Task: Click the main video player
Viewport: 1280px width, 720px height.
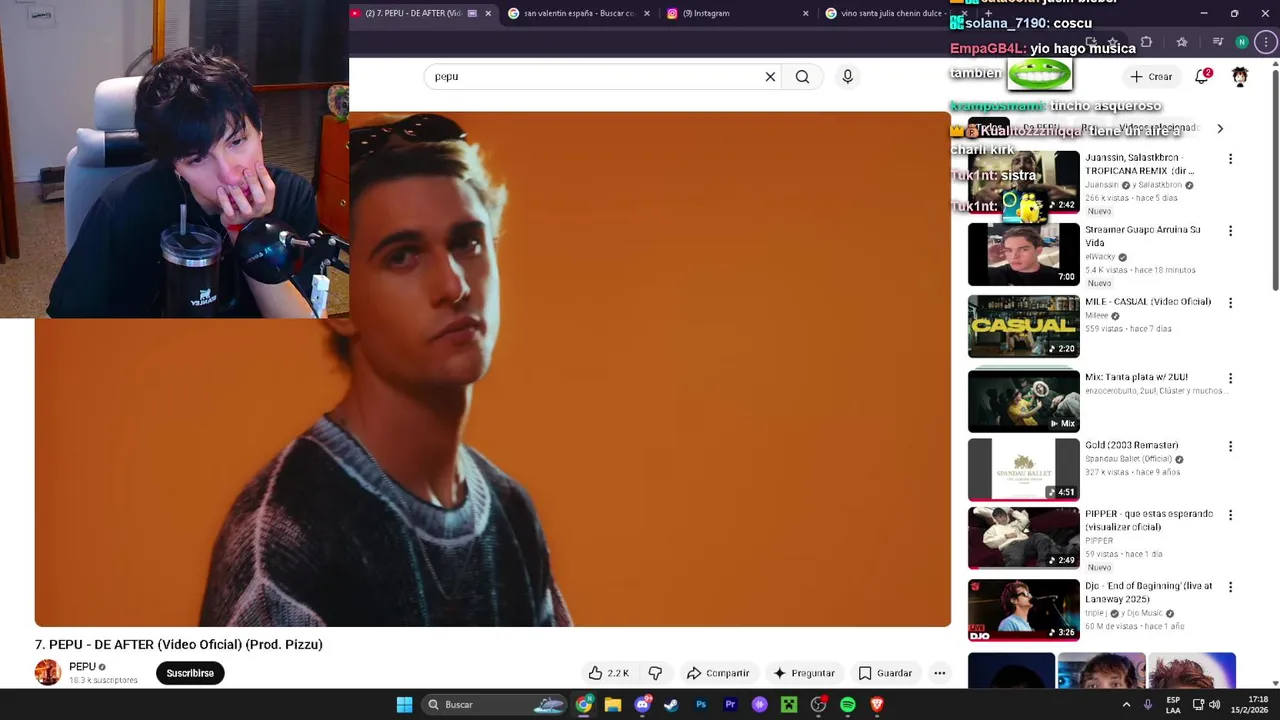Action: 493,370
